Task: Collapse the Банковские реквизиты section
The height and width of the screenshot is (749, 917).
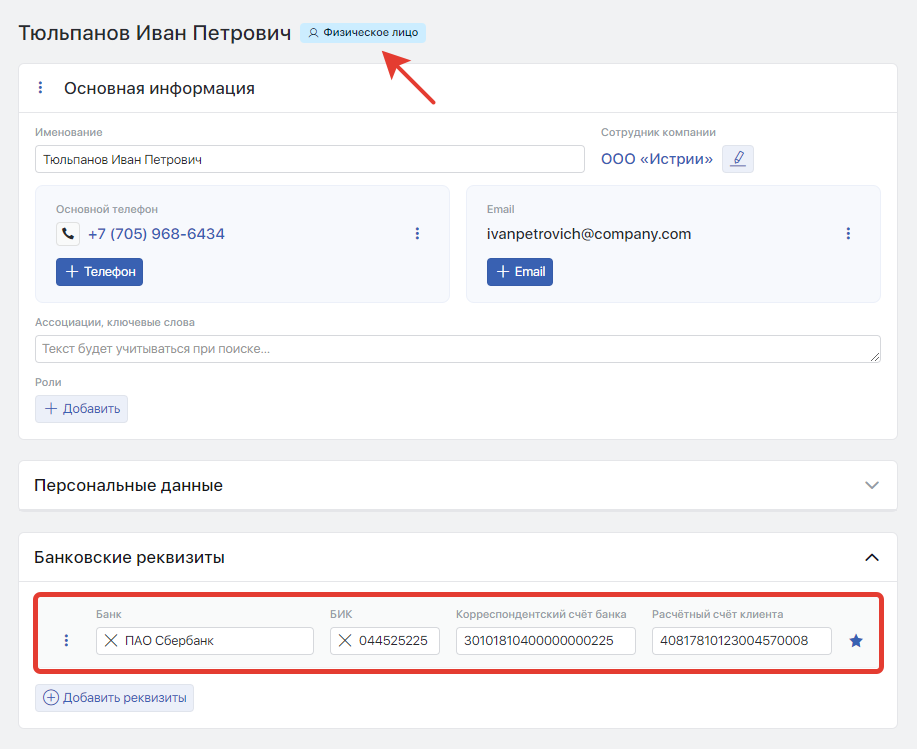Action: tap(872, 557)
